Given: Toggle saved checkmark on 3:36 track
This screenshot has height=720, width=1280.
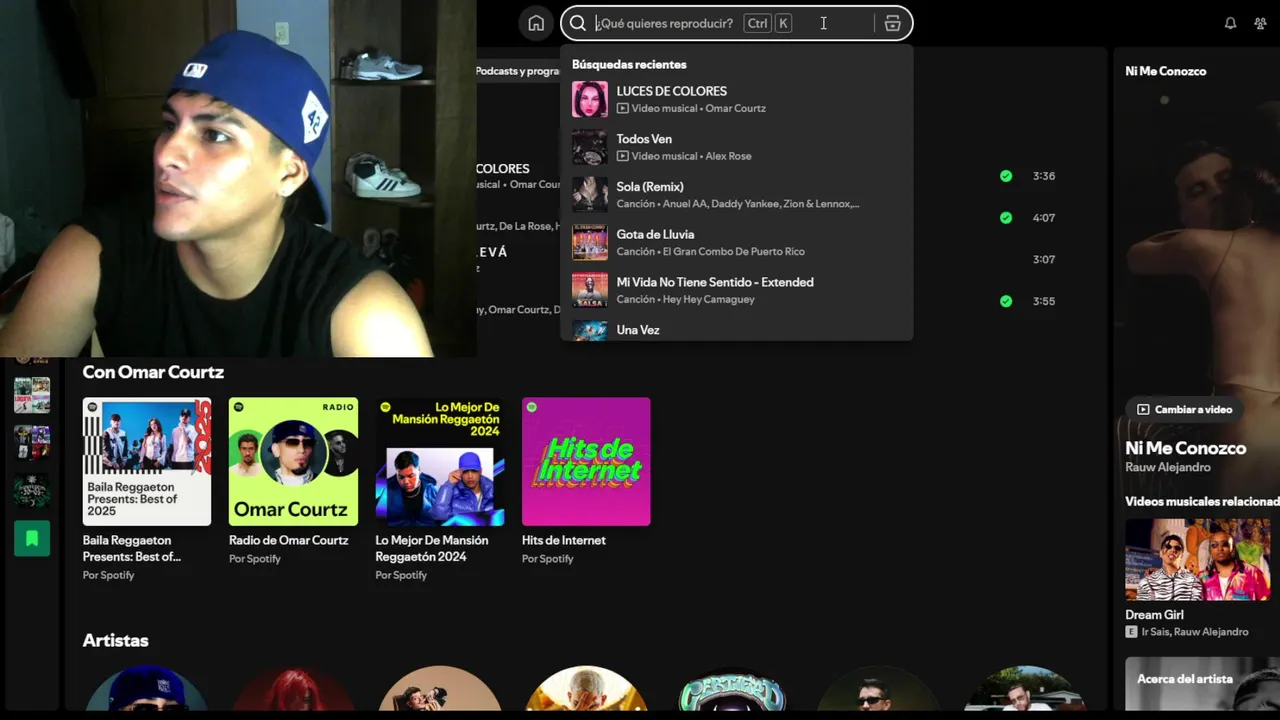Looking at the screenshot, I should (x=1006, y=176).
